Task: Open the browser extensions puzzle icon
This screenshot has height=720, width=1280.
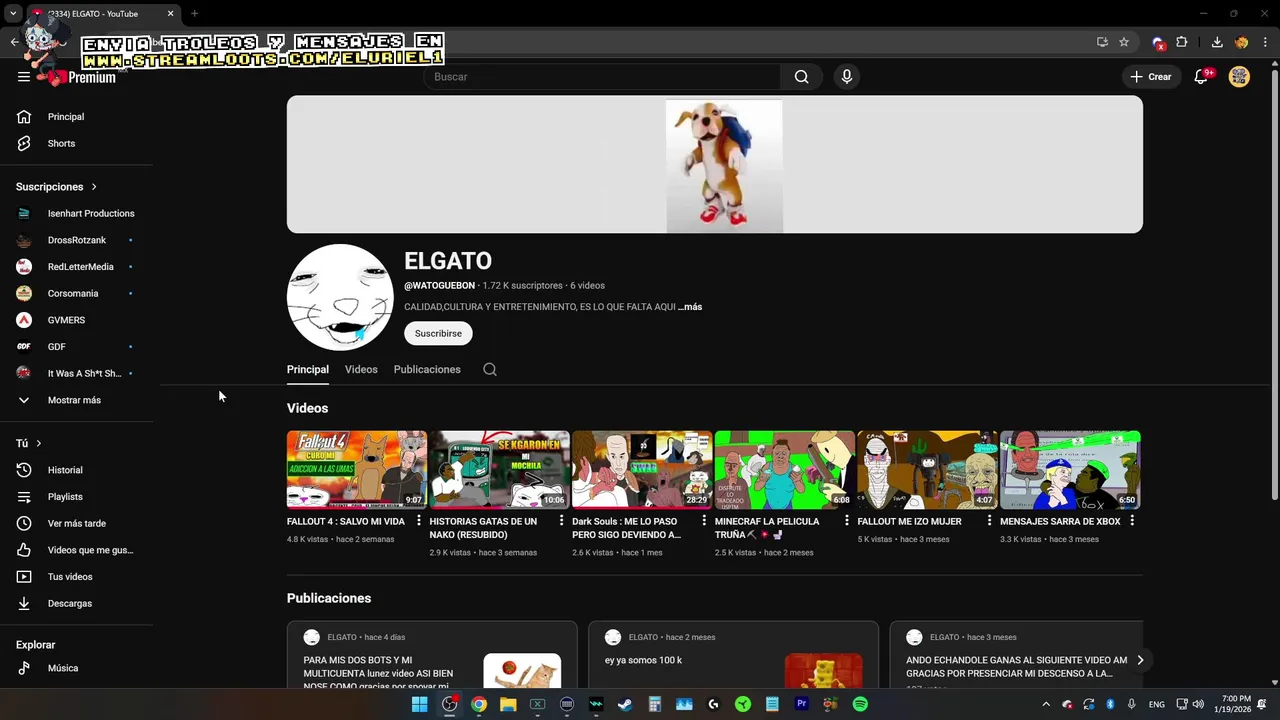Action: tap(1182, 42)
